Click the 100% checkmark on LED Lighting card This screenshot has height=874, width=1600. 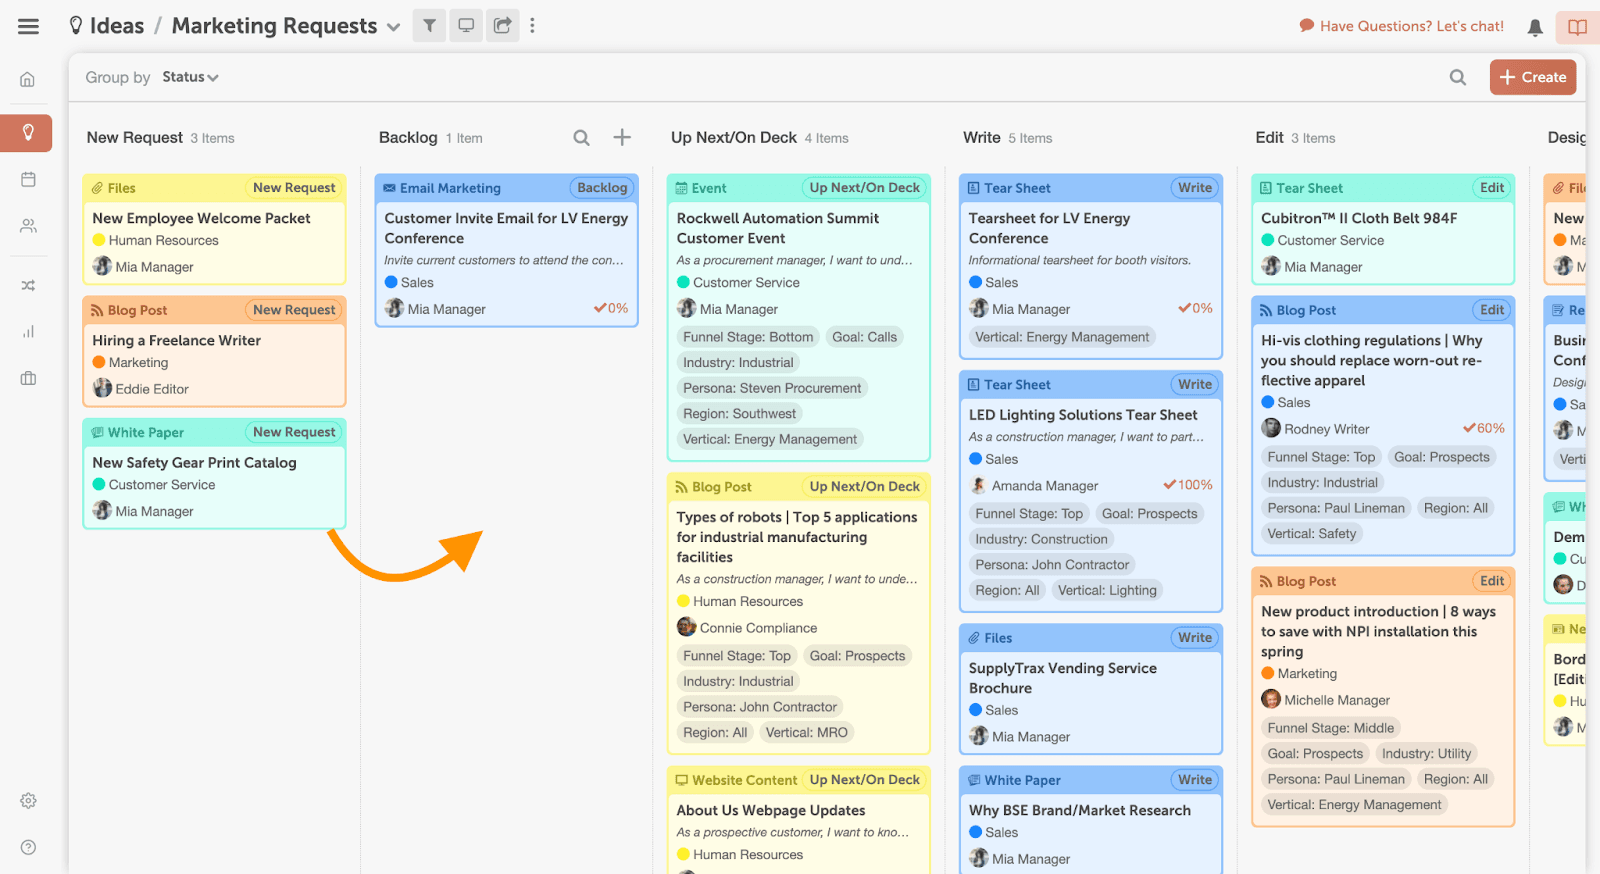point(1187,485)
